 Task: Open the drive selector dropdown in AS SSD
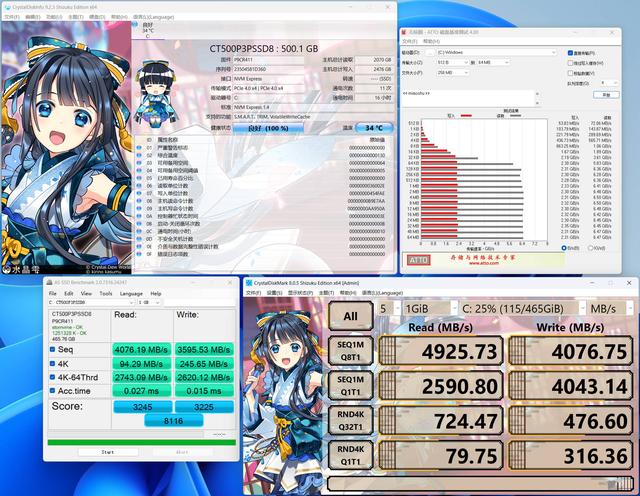[91, 302]
